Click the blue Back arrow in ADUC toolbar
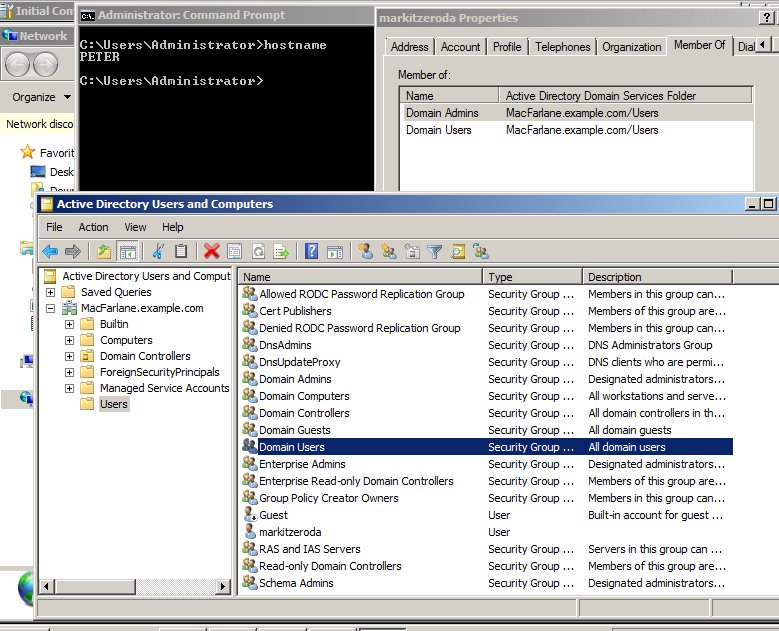The height and width of the screenshot is (631, 779). pyautogui.click(x=50, y=251)
